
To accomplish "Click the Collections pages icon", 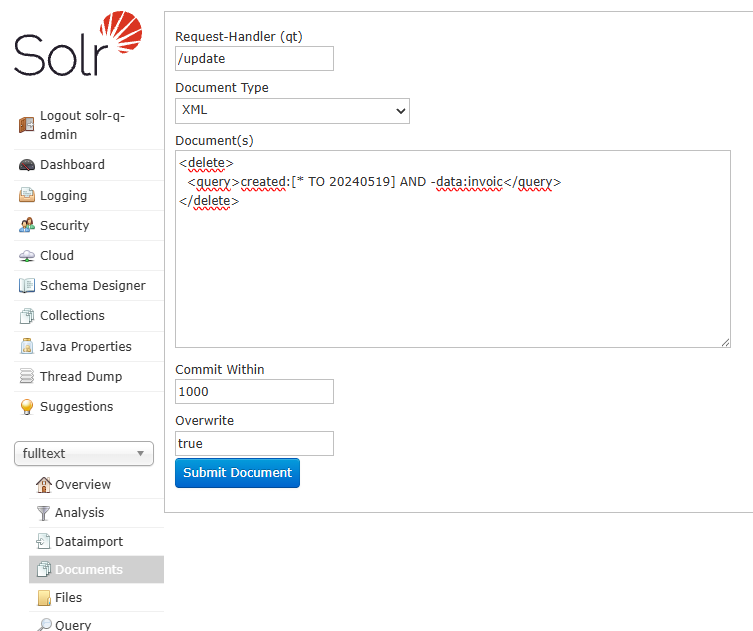I will (26, 316).
